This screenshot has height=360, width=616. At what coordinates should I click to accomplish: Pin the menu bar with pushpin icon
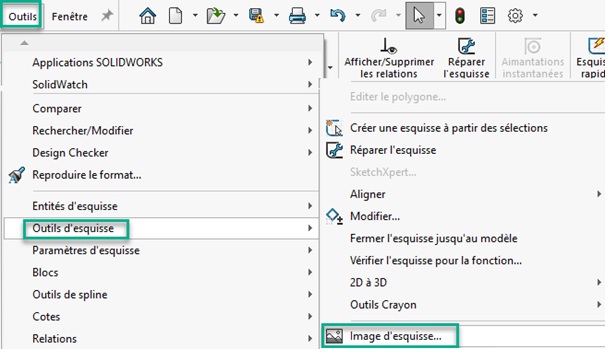click(x=107, y=16)
